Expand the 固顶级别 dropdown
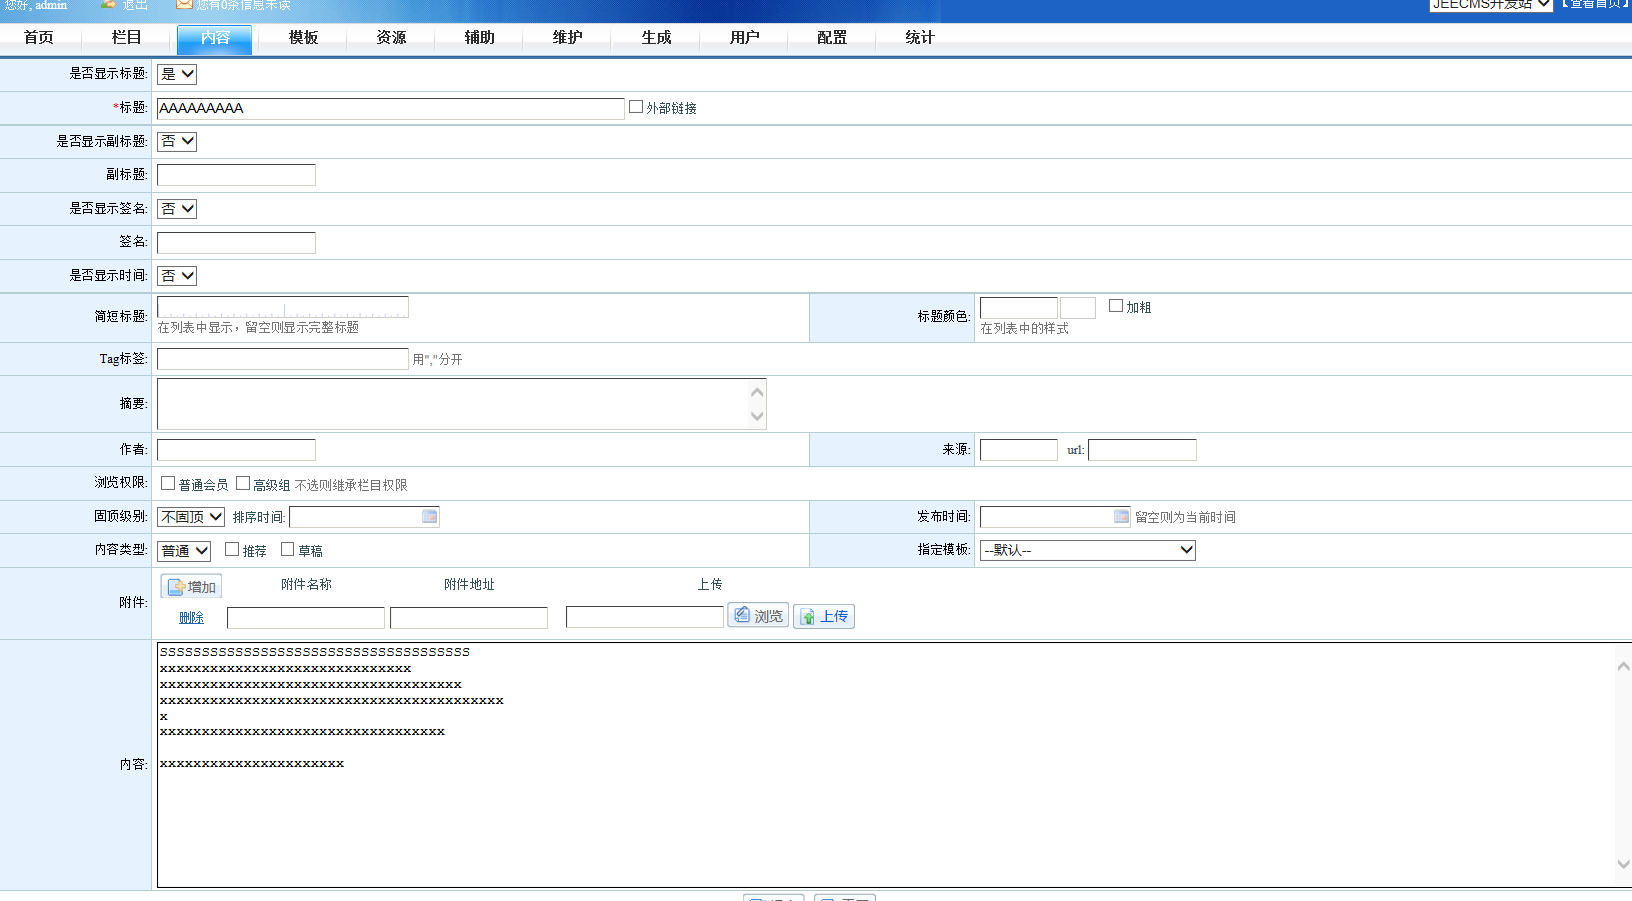The width and height of the screenshot is (1632, 901). point(191,517)
